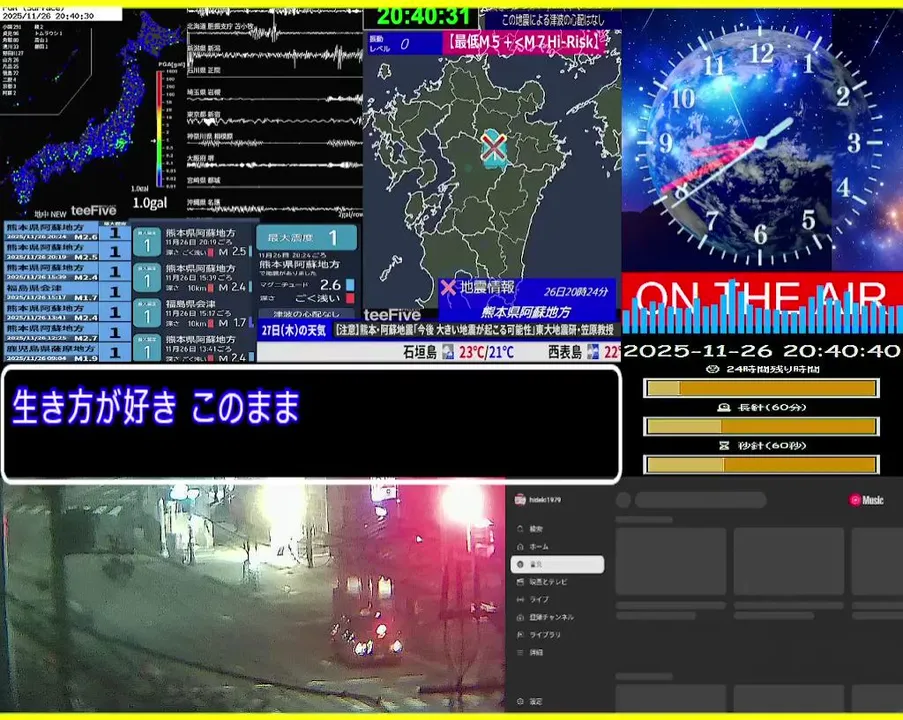Click red depth square beside ごく浅い in detail panel

350,298
